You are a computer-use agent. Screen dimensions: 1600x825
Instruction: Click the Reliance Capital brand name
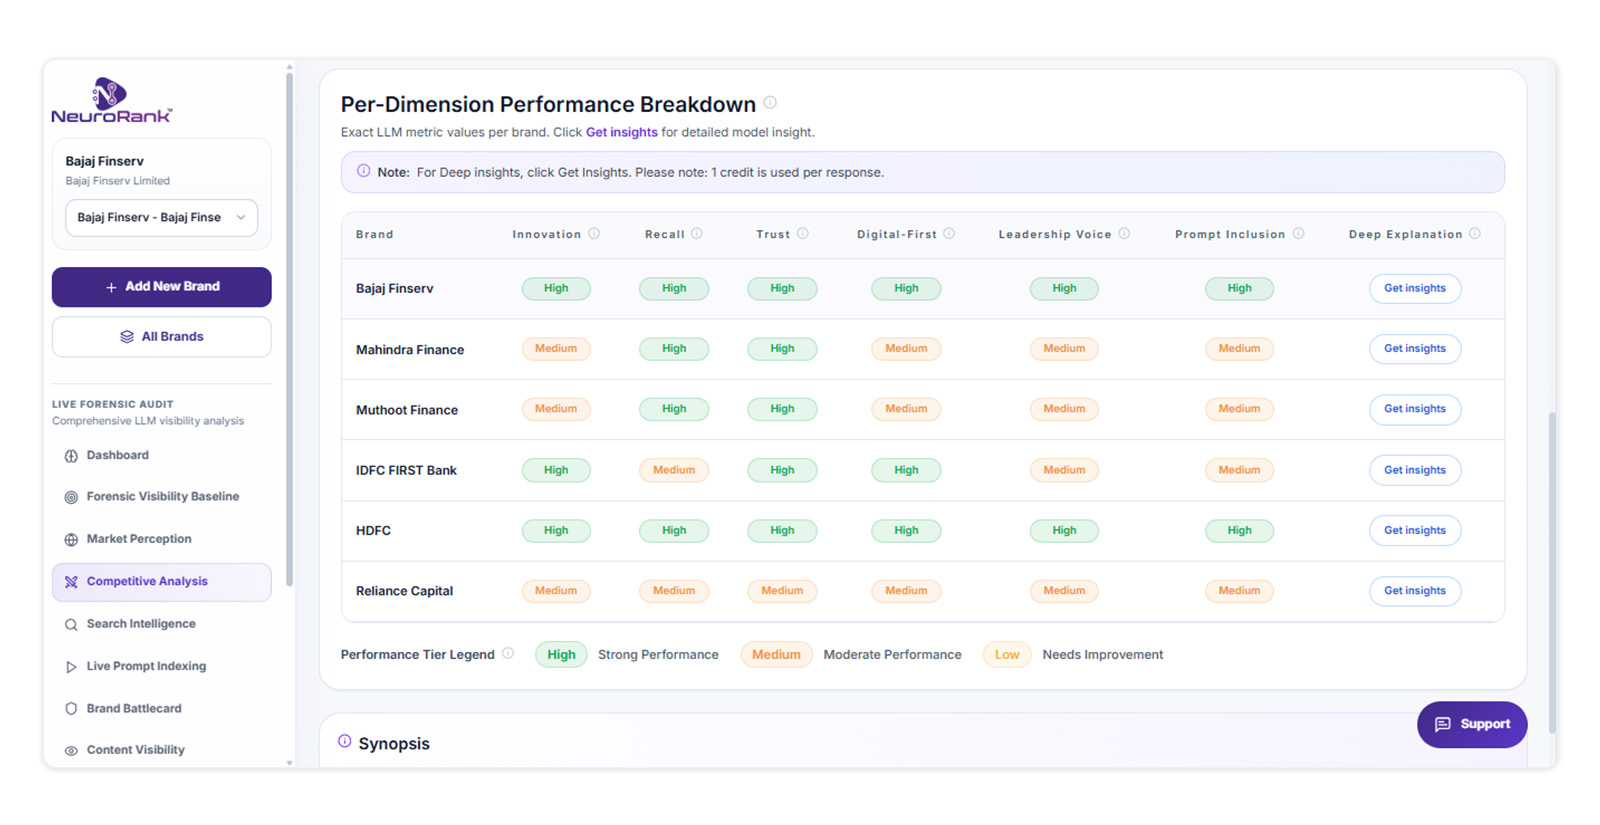tap(404, 591)
